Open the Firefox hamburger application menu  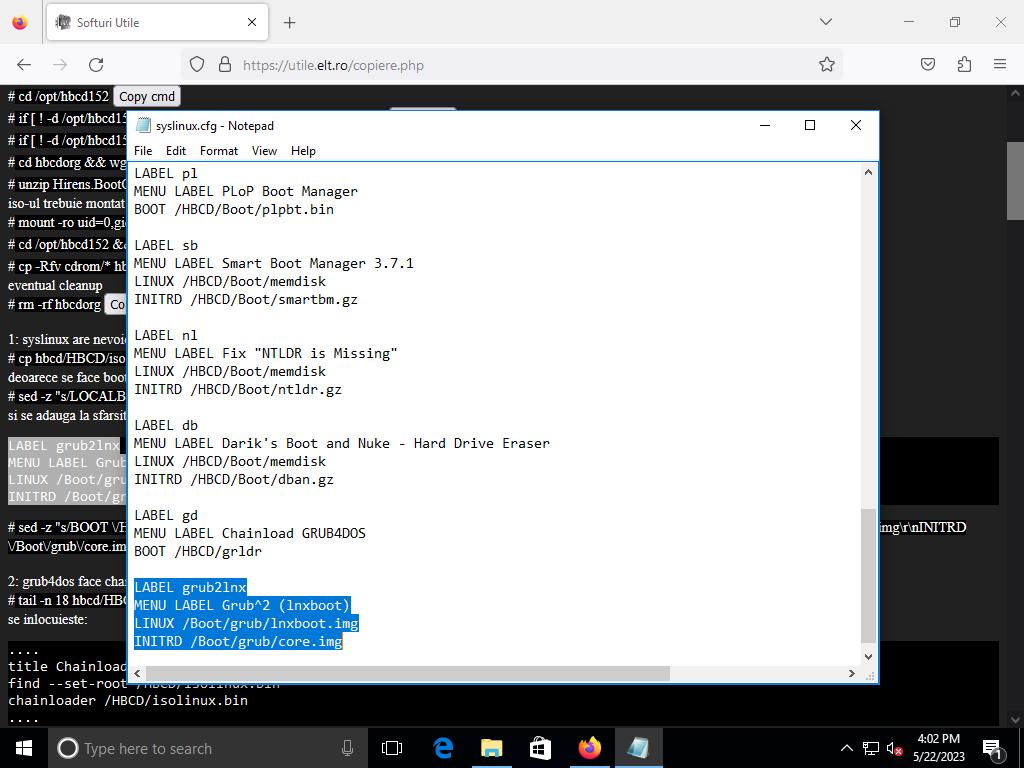[x=999, y=65]
